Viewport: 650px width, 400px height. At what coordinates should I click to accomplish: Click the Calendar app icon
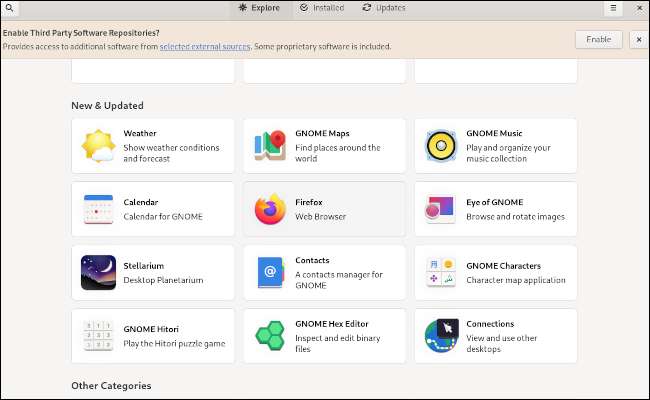98,209
